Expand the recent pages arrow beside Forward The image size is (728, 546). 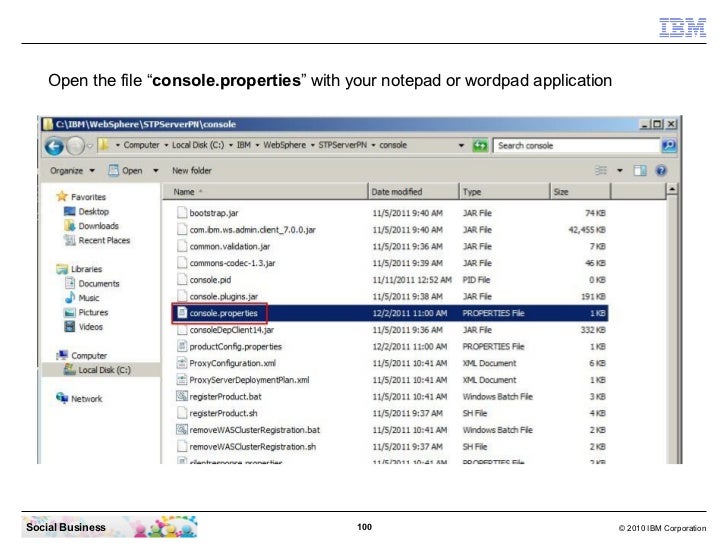(x=90, y=145)
